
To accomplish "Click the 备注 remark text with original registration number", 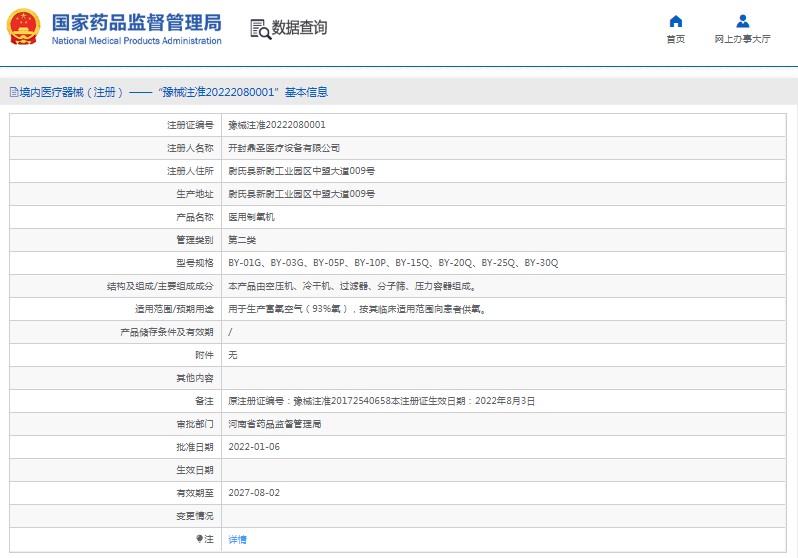I will pos(381,401).
